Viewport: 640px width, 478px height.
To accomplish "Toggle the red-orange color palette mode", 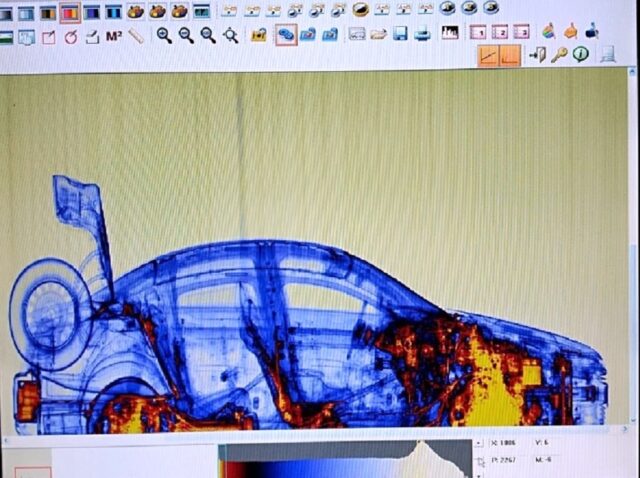I will click(70, 13).
